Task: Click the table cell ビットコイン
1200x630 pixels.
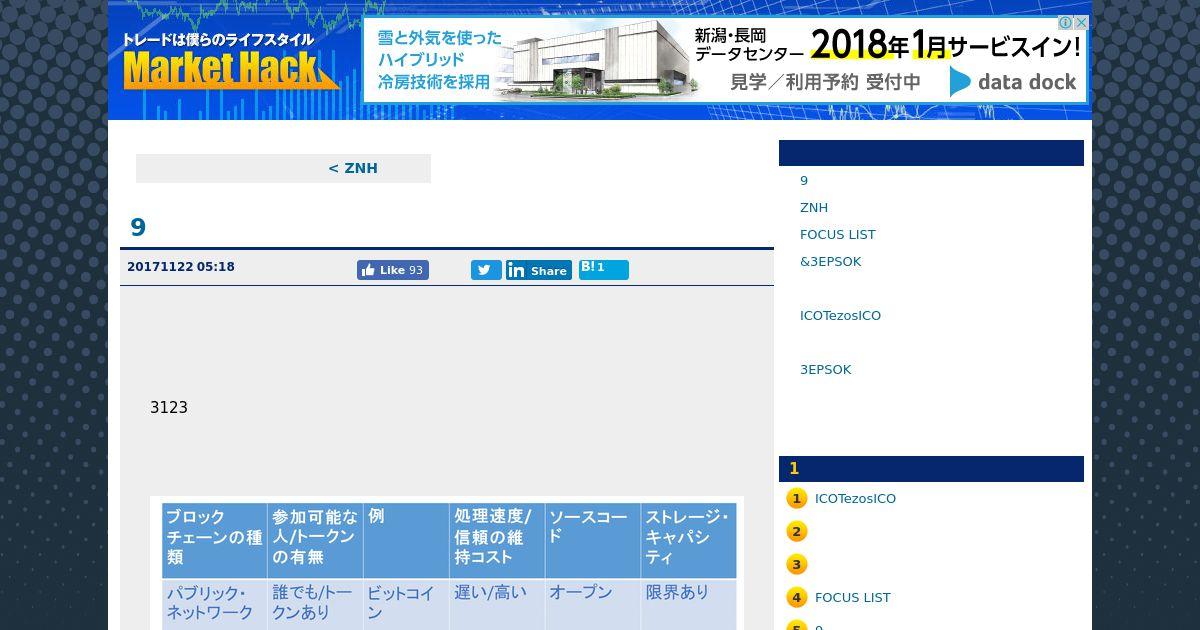Action: click(x=406, y=604)
